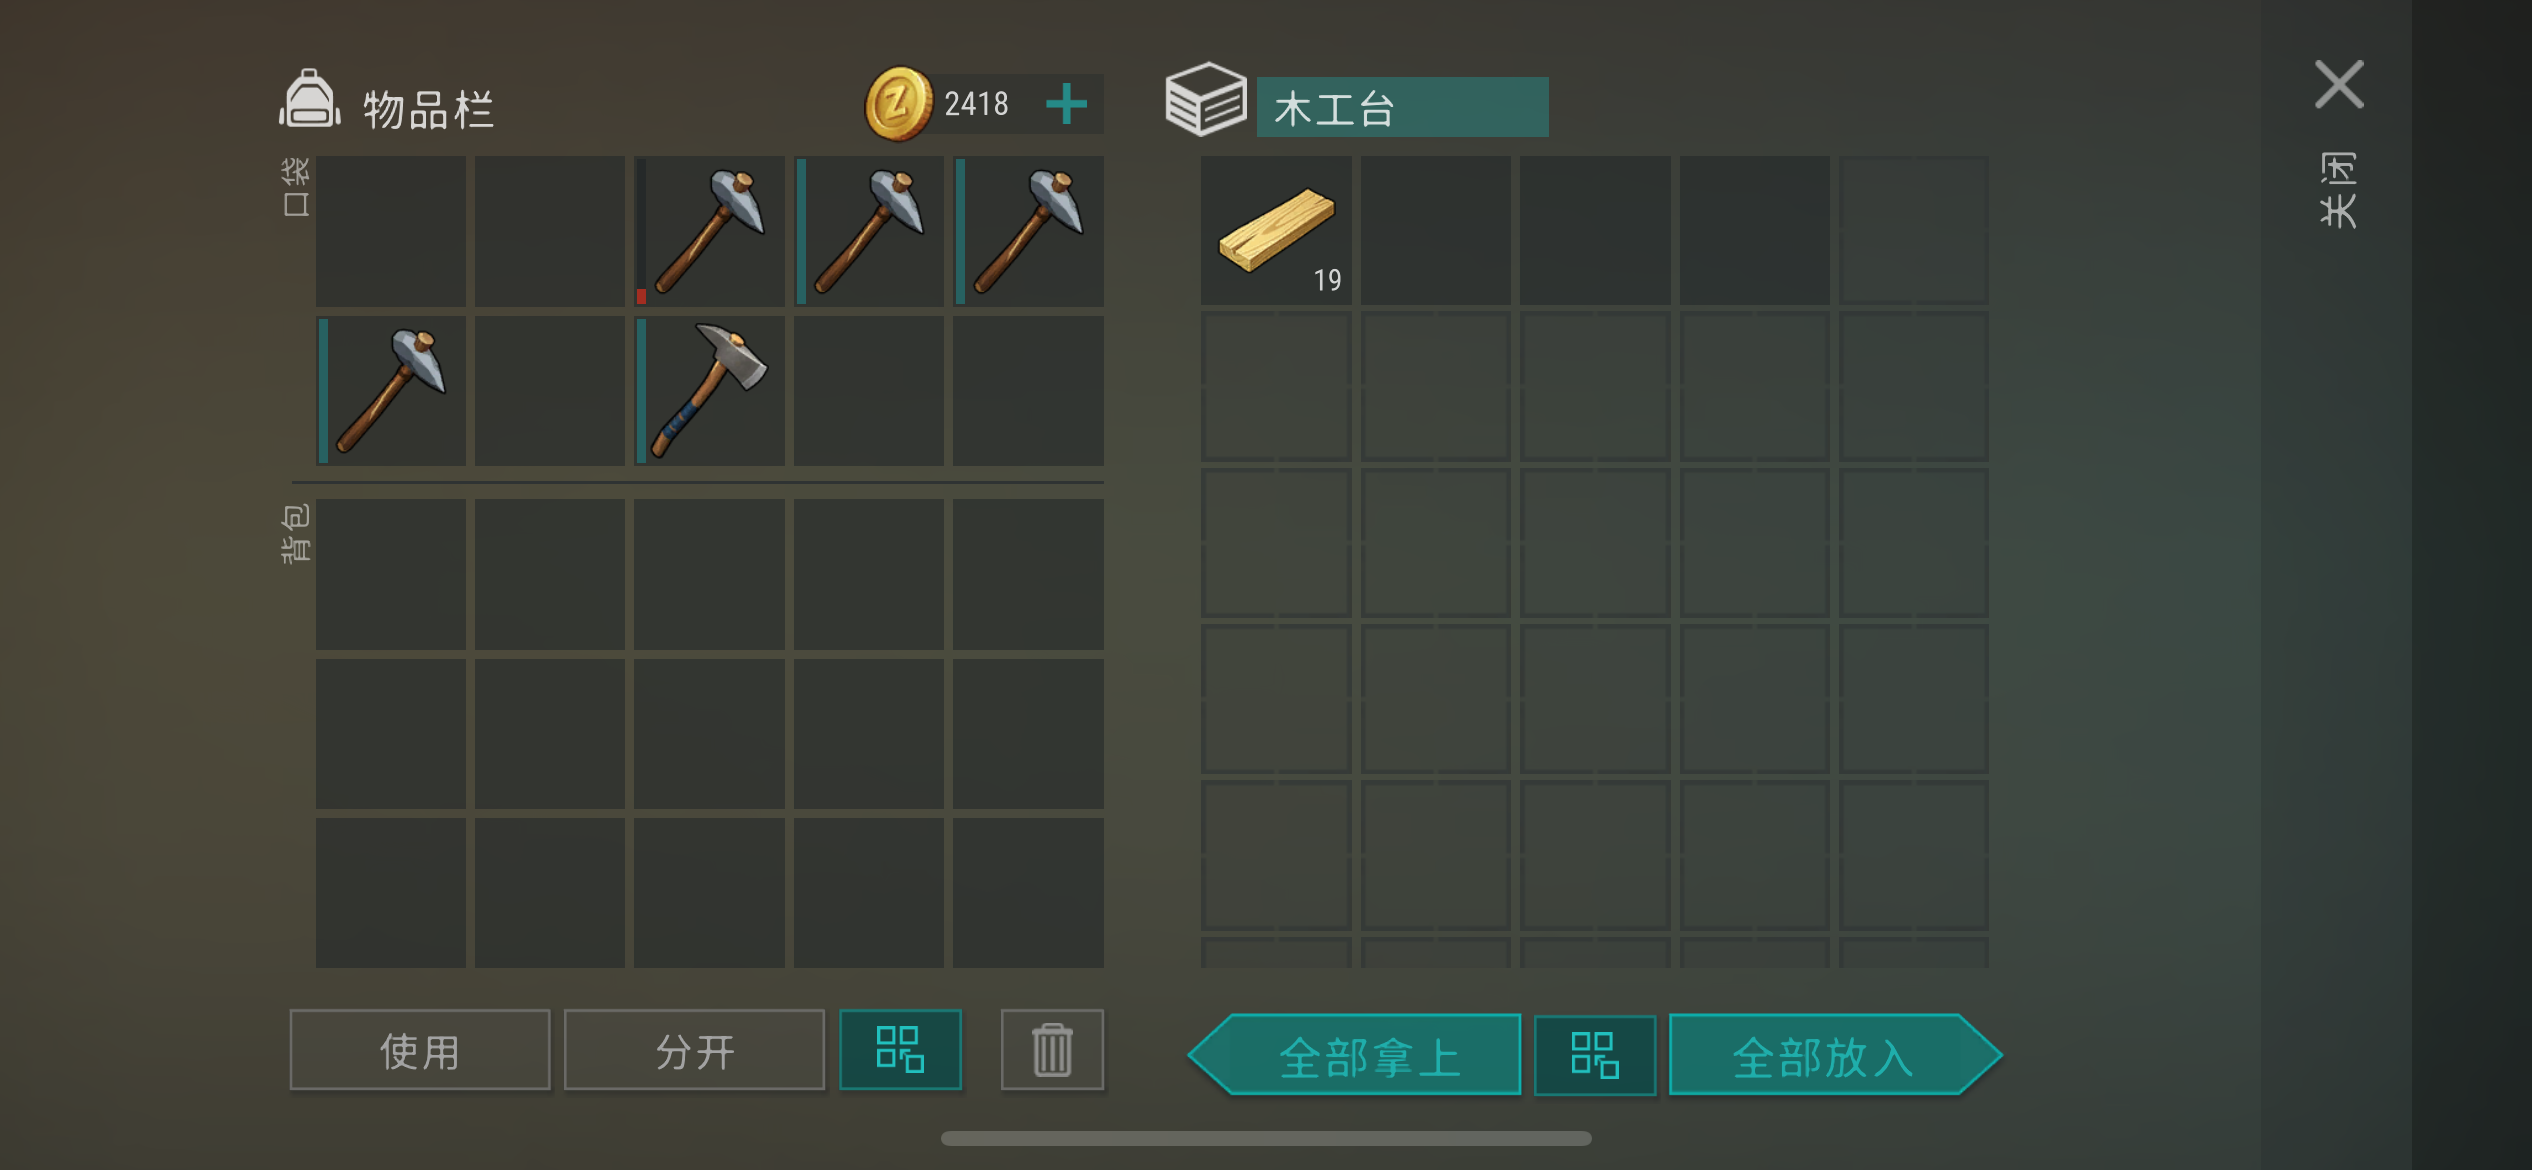This screenshot has width=2532, height=1170.
Task: Close the panel with the X
Action: tap(2339, 84)
